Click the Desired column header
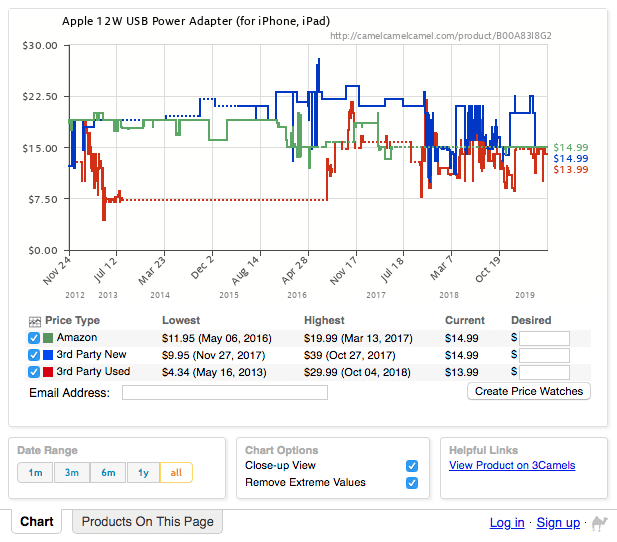Screen dimensions: 617x542 click(x=531, y=320)
